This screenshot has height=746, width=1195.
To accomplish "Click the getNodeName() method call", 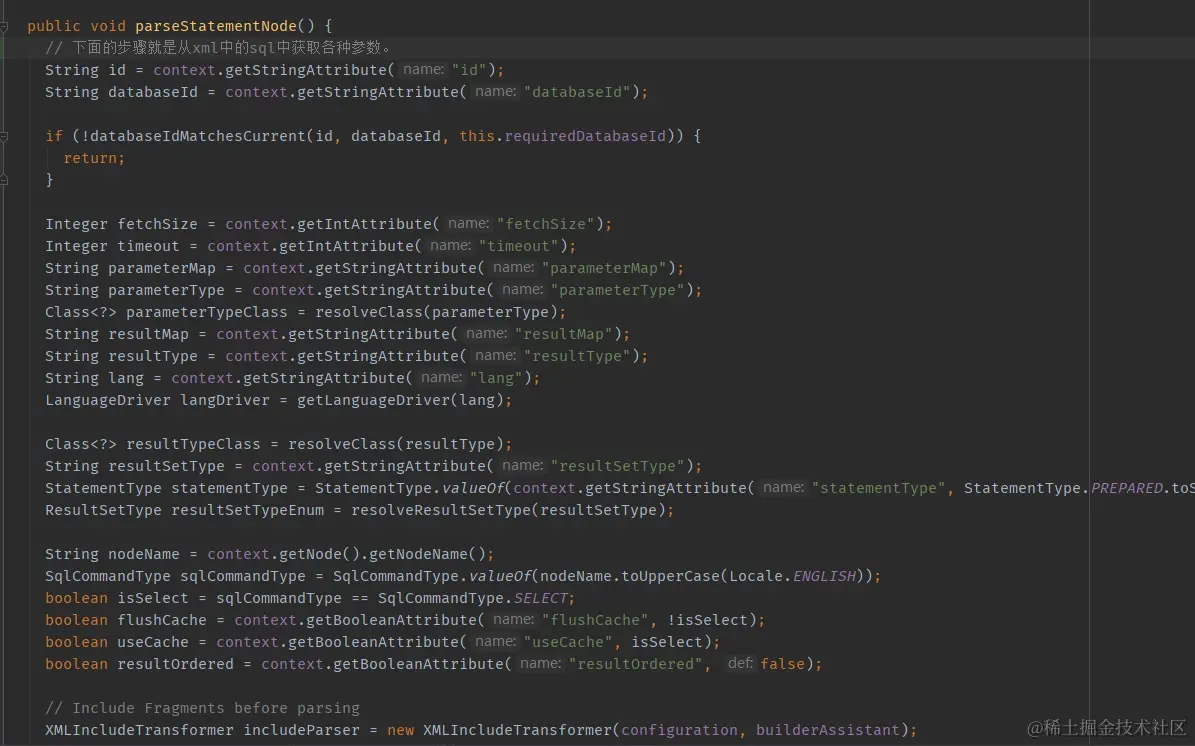I will click(x=429, y=554).
